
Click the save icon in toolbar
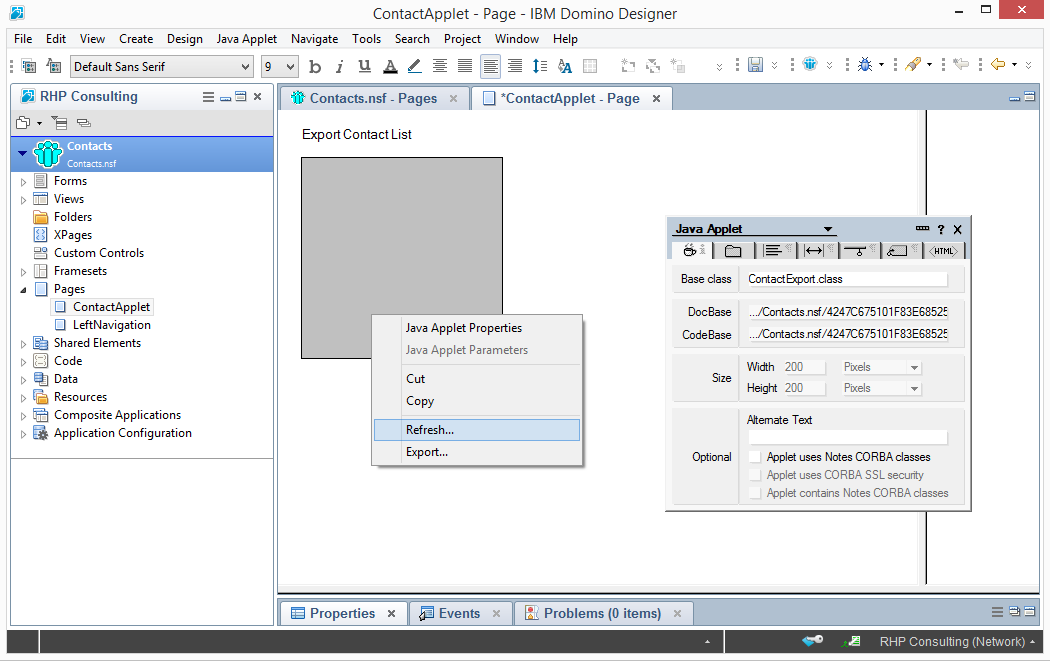[x=755, y=66]
